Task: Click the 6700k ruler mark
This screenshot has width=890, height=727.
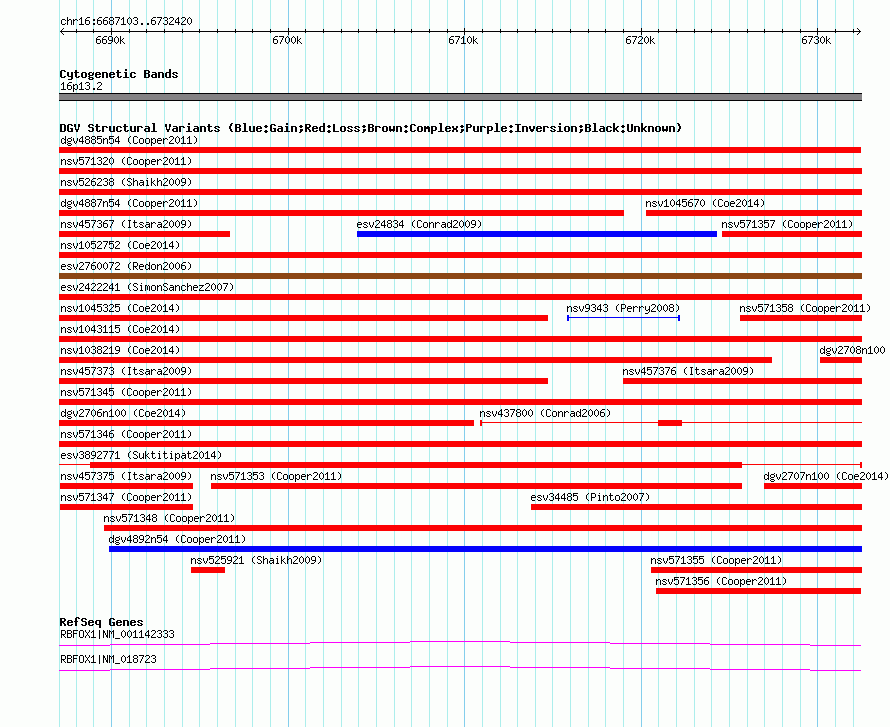Action: point(287,40)
